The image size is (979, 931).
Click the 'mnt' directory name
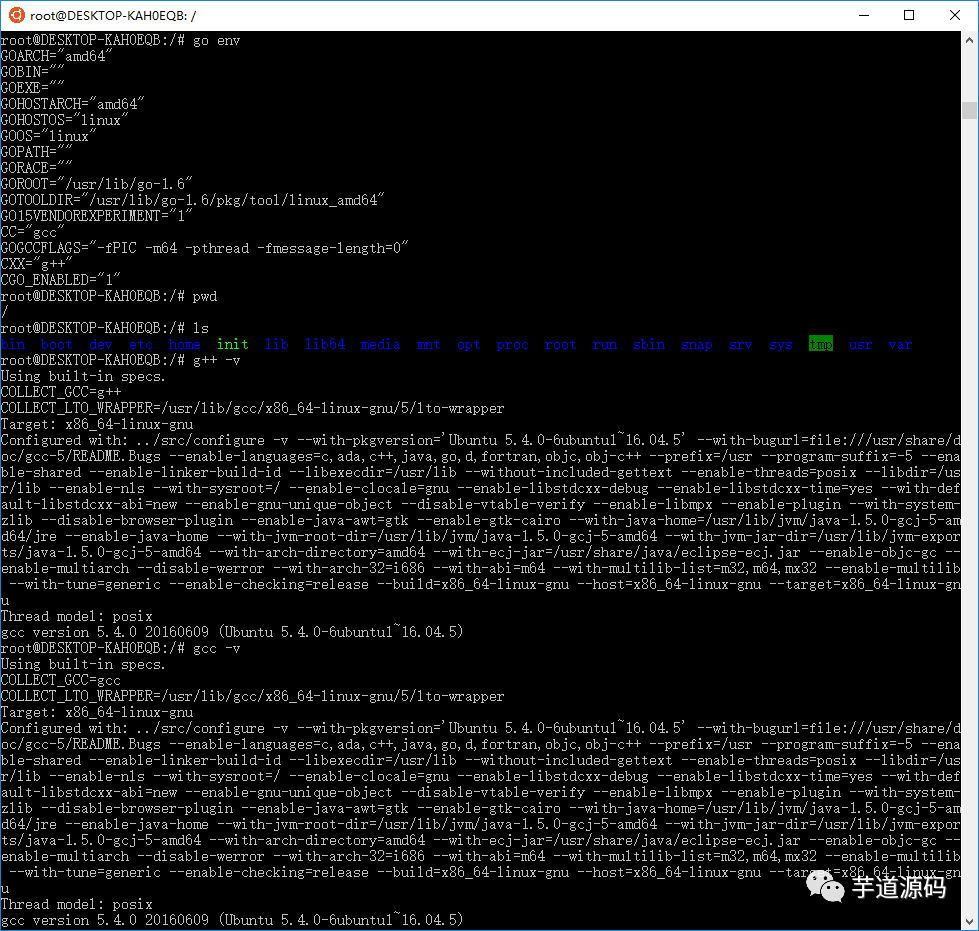click(428, 345)
